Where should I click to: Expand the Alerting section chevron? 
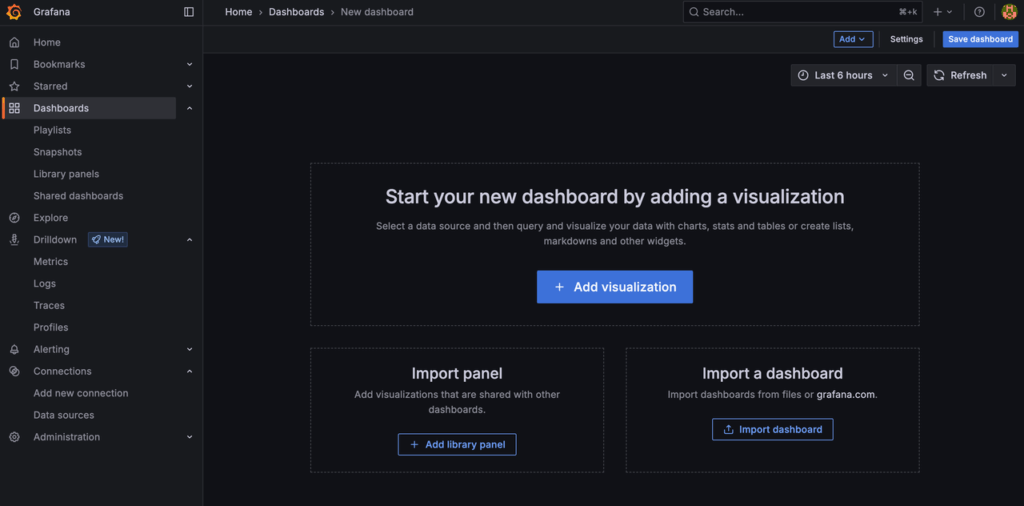pyautogui.click(x=189, y=349)
